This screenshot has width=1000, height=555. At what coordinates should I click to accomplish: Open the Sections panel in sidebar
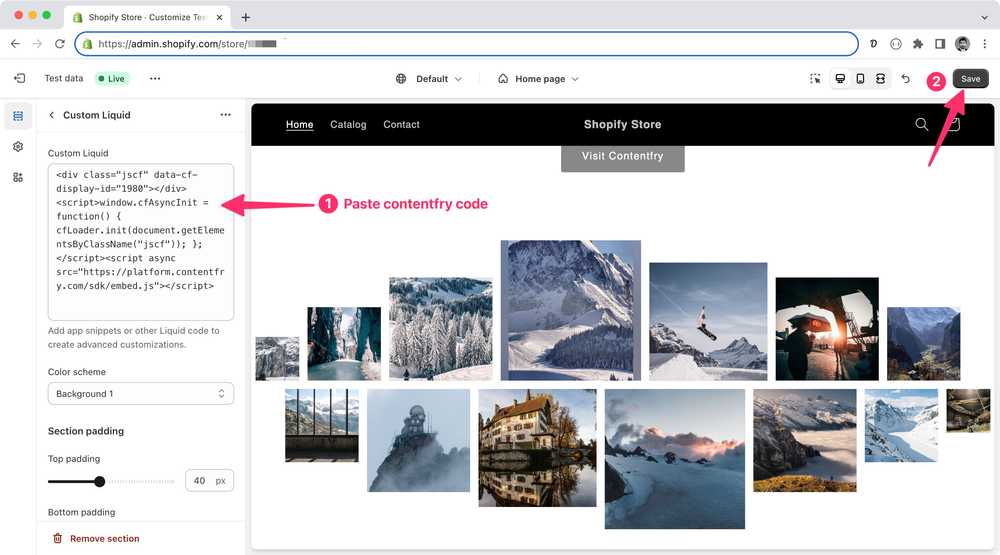point(18,116)
